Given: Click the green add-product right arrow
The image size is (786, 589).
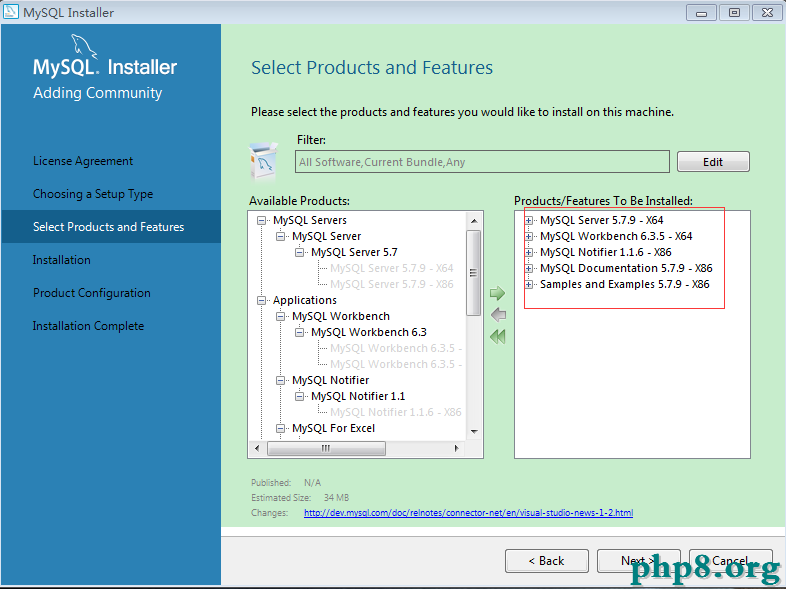Looking at the screenshot, I should (497, 293).
